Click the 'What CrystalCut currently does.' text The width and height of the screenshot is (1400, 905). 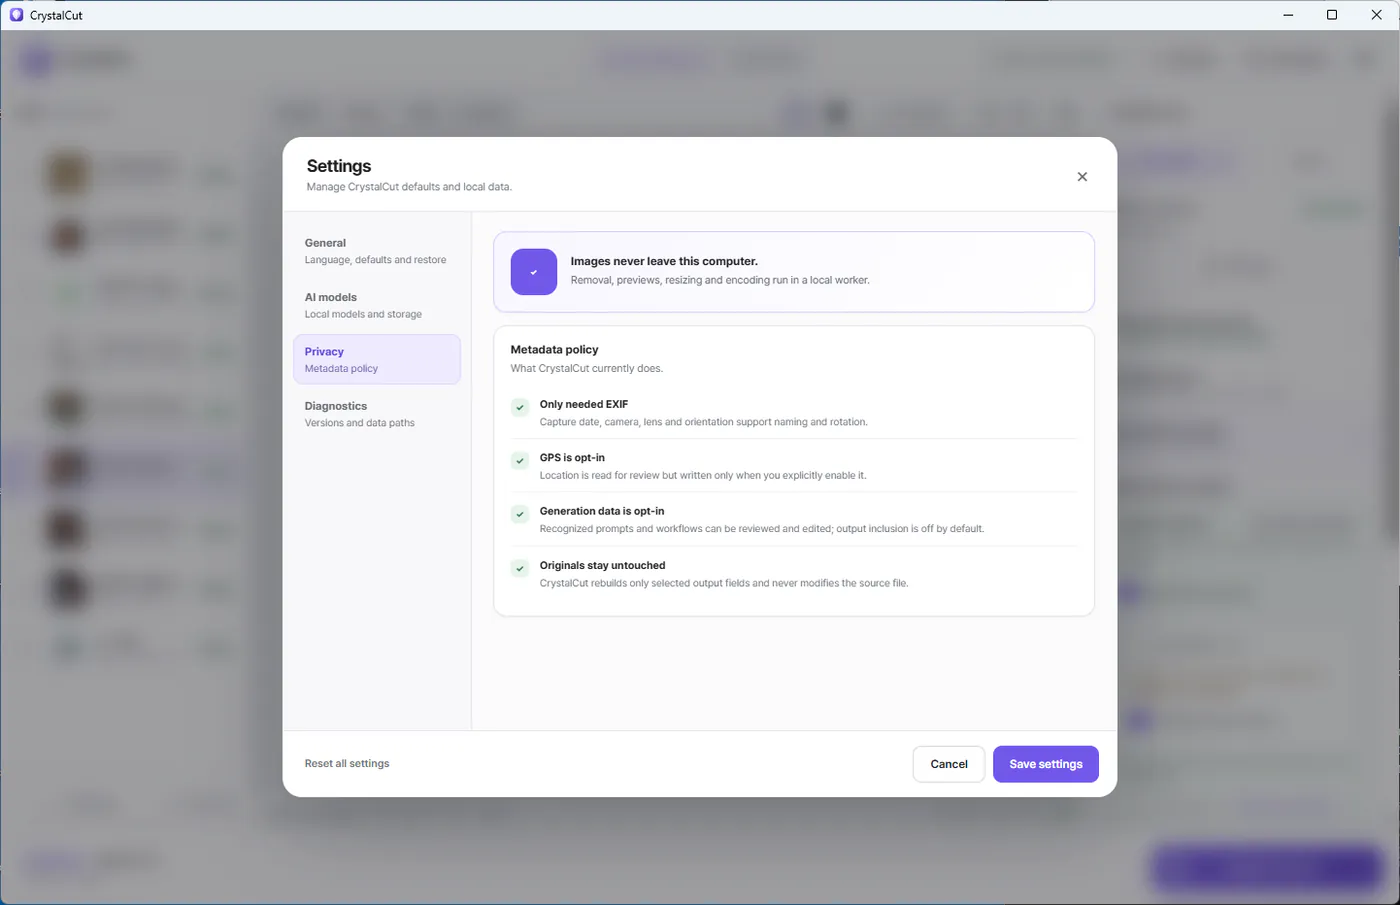tap(587, 368)
